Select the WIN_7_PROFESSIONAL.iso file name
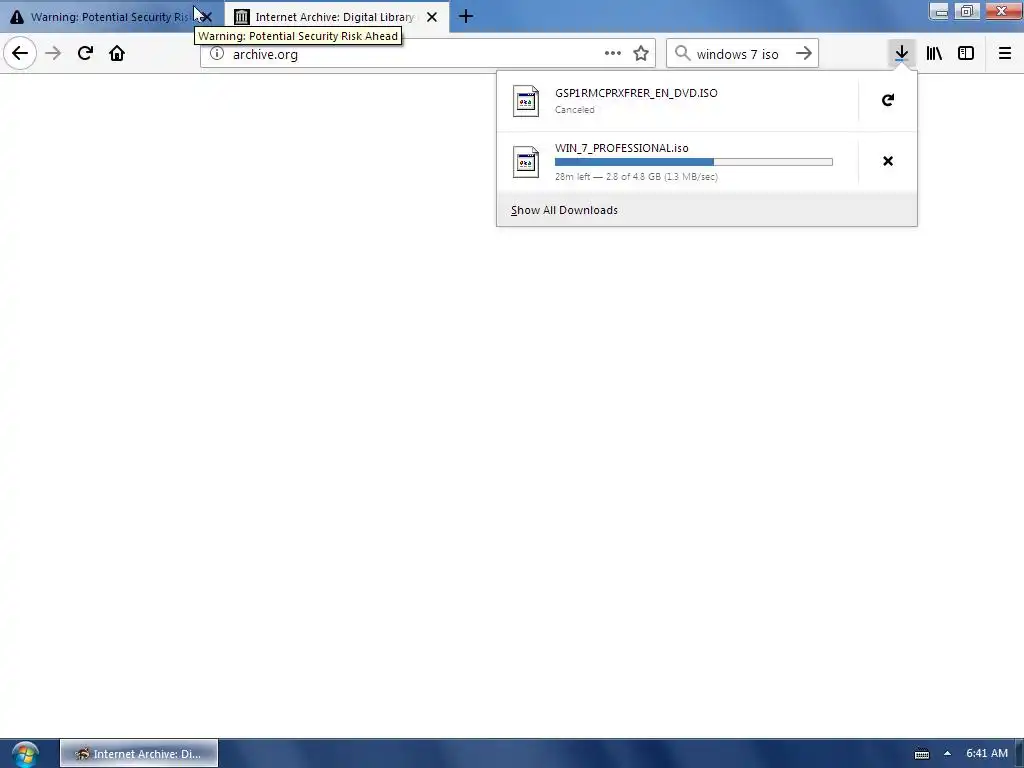The width and height of the screenshot is (1024, 768). pyautogui.click(x=622, y=148)
